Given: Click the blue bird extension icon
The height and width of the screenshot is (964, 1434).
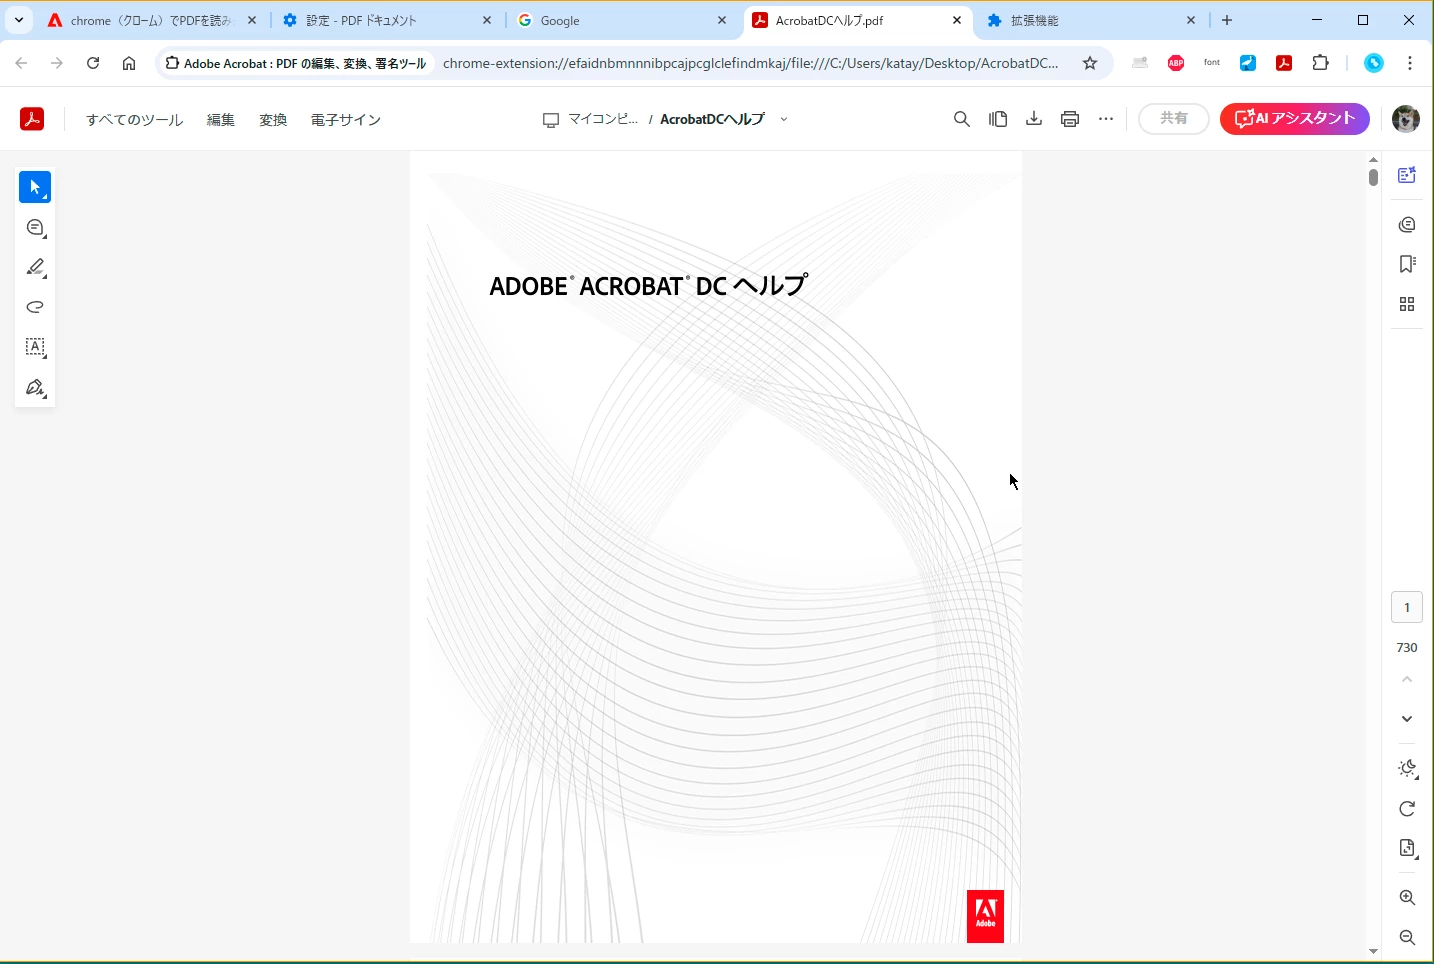Looking at the screenshot, I should (x=1248, y=63).
